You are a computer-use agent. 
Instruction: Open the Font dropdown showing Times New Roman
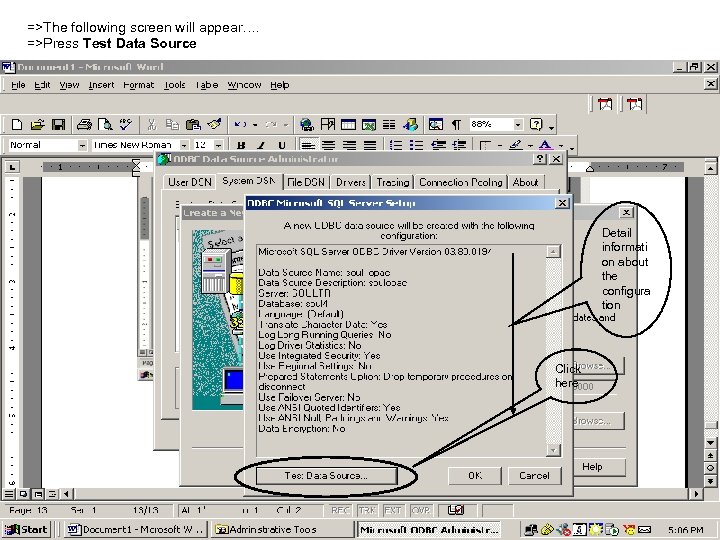[184, 146]
